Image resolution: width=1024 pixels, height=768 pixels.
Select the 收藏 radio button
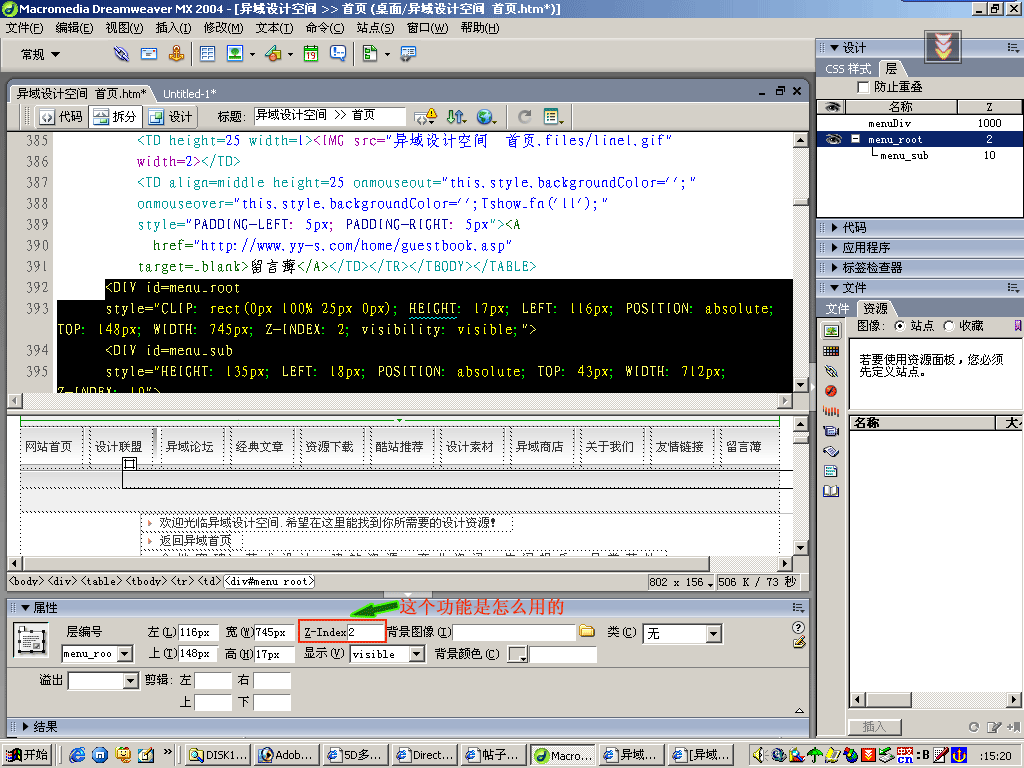point(949,326)
